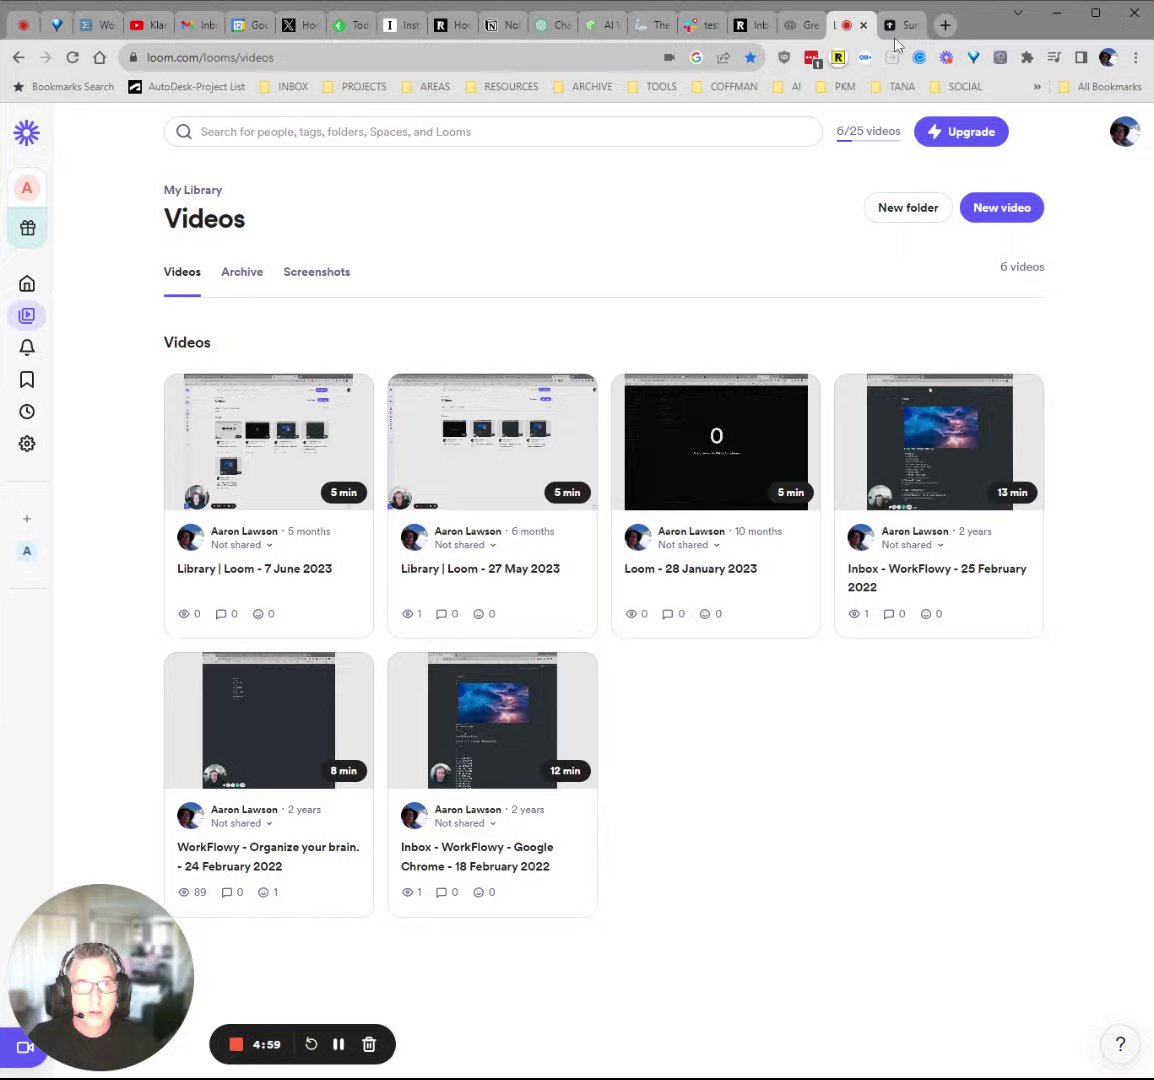Go to Chrome home page icon
Viewport: 1154px width, 1080px height.
[x=100, y=57]
